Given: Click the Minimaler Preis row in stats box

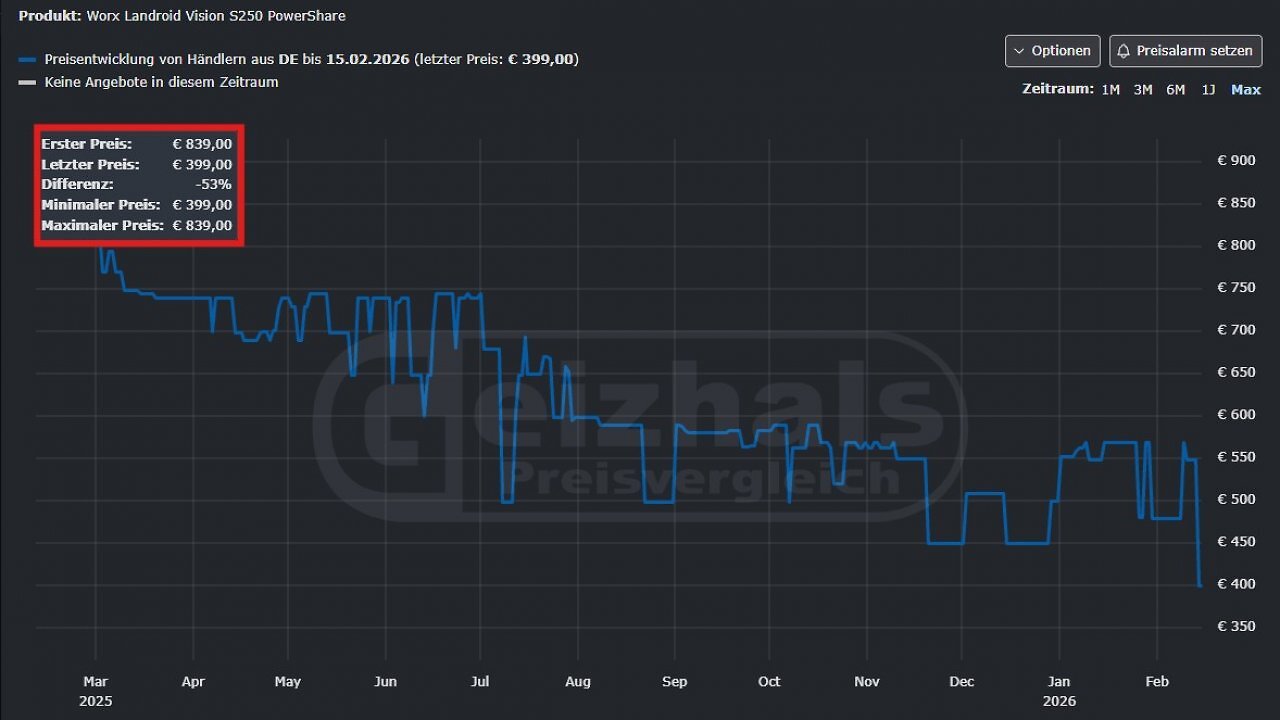Looking at the screenshot, I should click(137, 205).
